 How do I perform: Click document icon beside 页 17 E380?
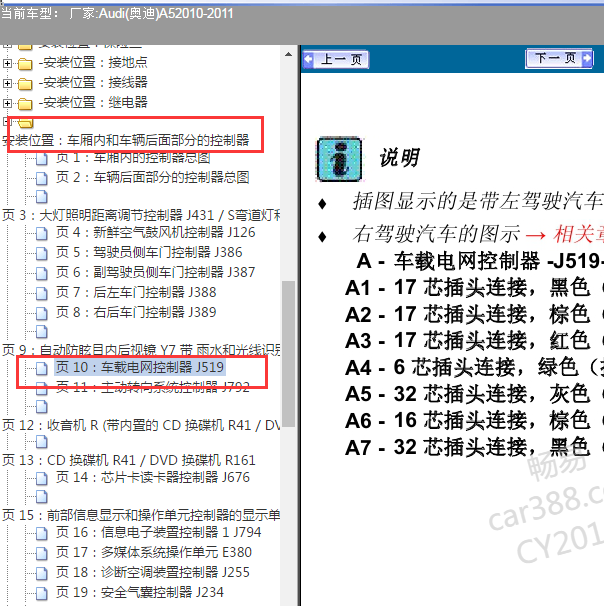[x=41, y=553]
